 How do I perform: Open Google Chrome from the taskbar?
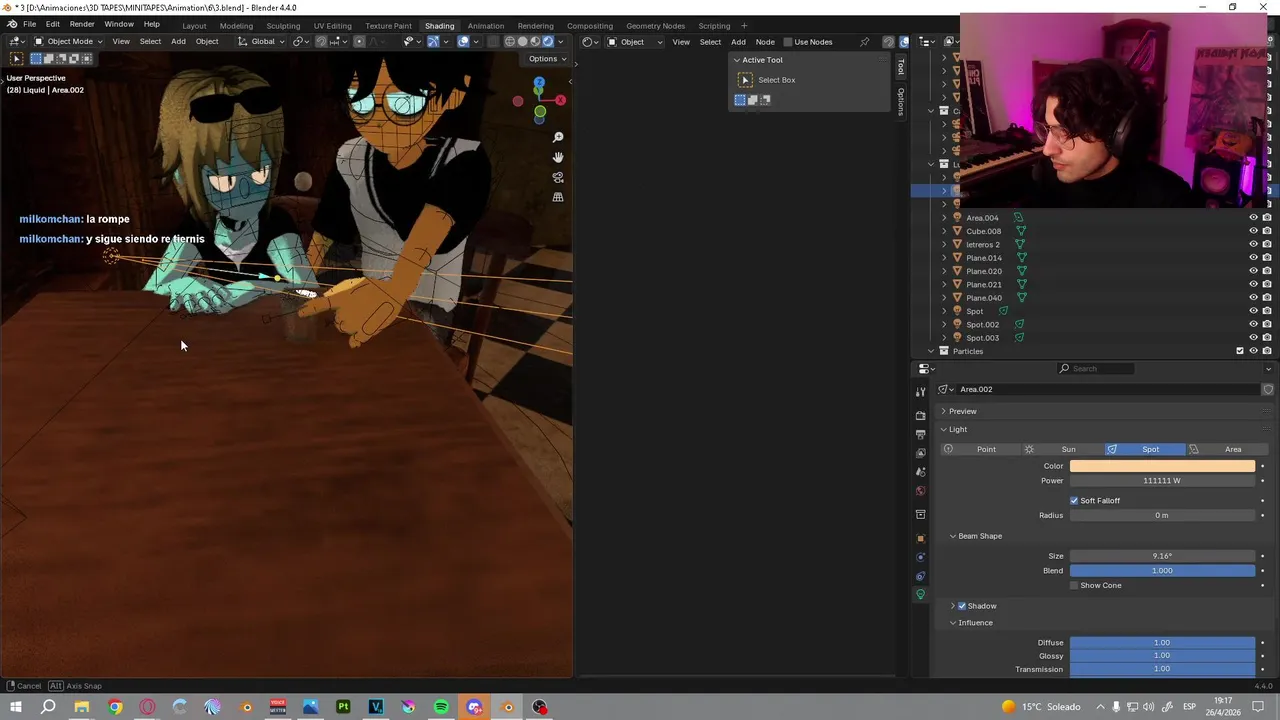(x=115, y=707)
